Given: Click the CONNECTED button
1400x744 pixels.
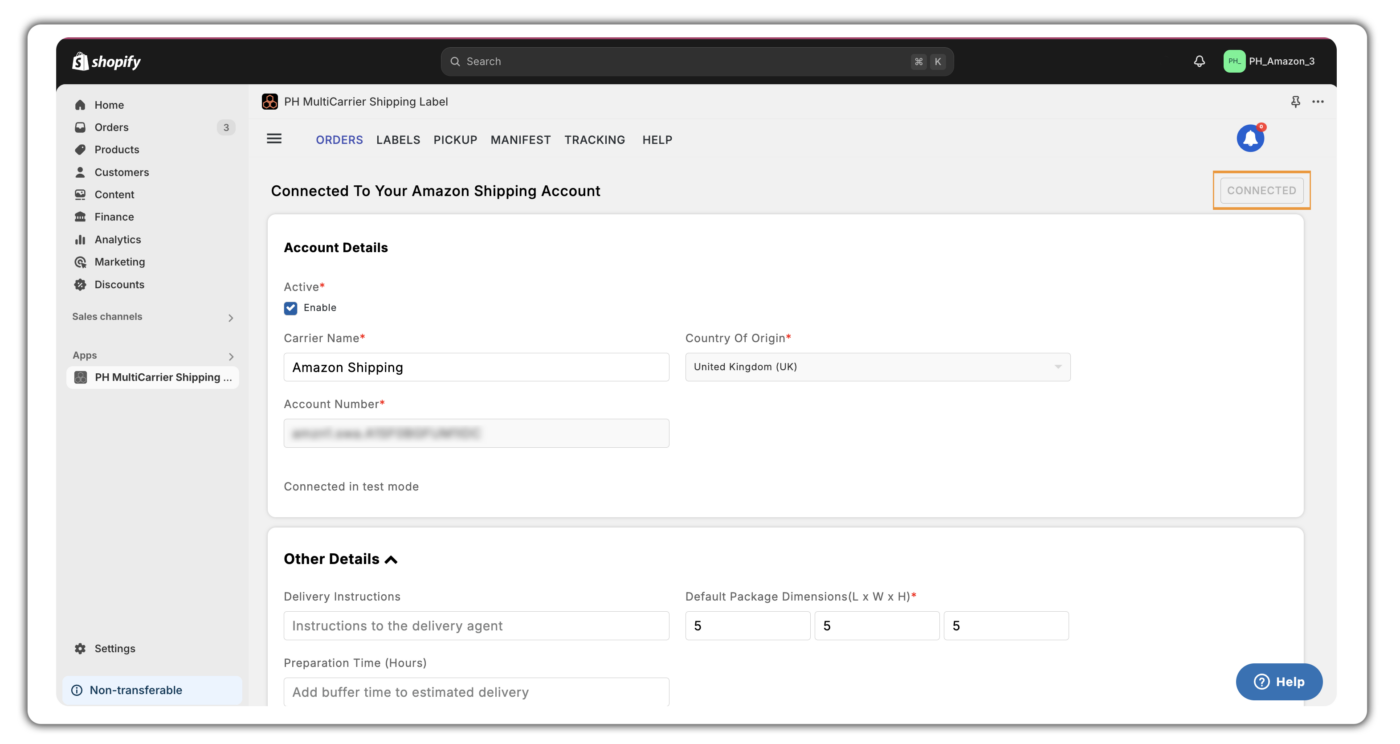Looking at the screenshot, I should pyautogui.click(x=1261, y=190).
